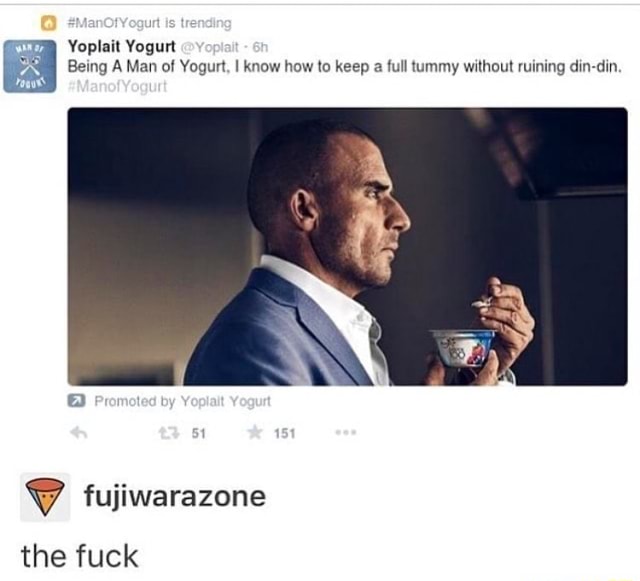The height and width of the screenshot is (581, 640).
Task: Click the retweet count of 51
Action: [198, 433]
